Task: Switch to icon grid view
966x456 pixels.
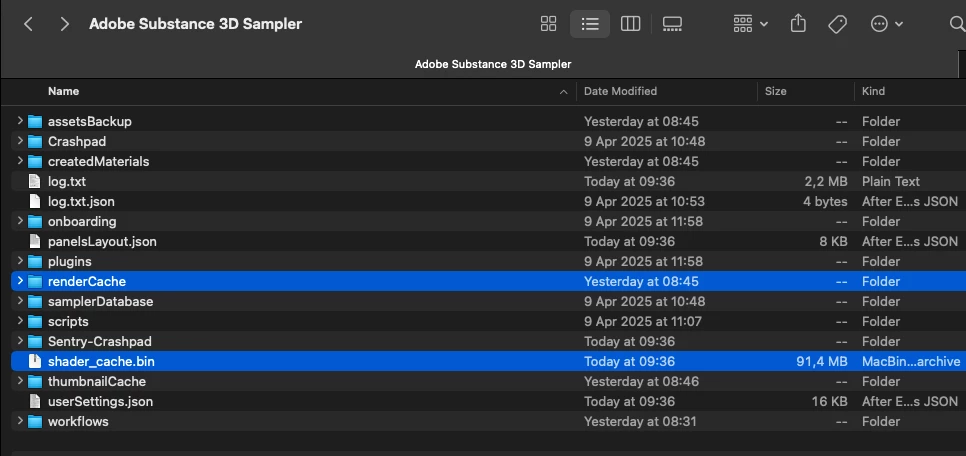Action: point(548,24)
